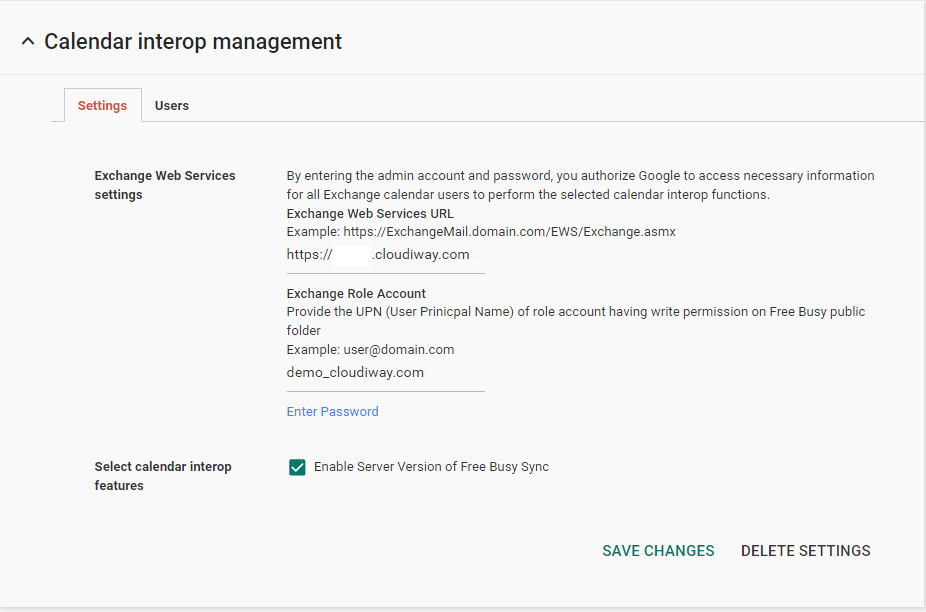926x612 pixels.
Task: Open the Enter Password link
Action: pyautogui.click(x=332, y=412)
